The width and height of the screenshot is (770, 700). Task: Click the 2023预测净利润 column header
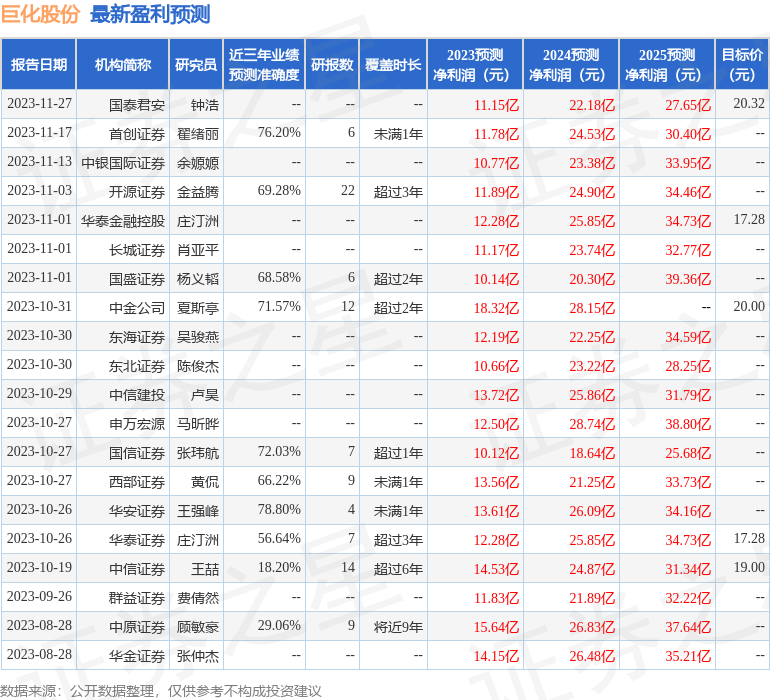[475, 64]
